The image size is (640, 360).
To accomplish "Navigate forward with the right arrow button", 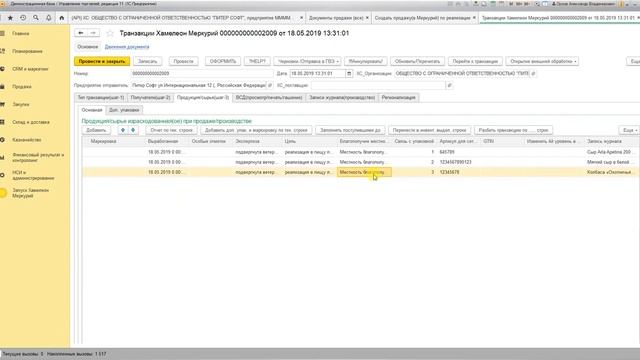I will click(x=93, y=33).
